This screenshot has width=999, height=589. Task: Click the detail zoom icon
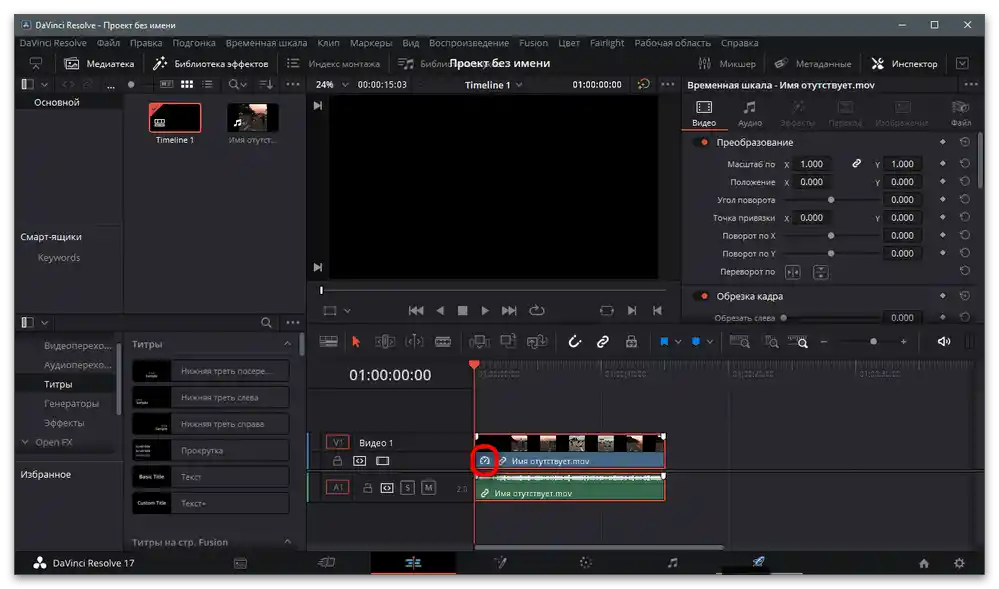771,342
